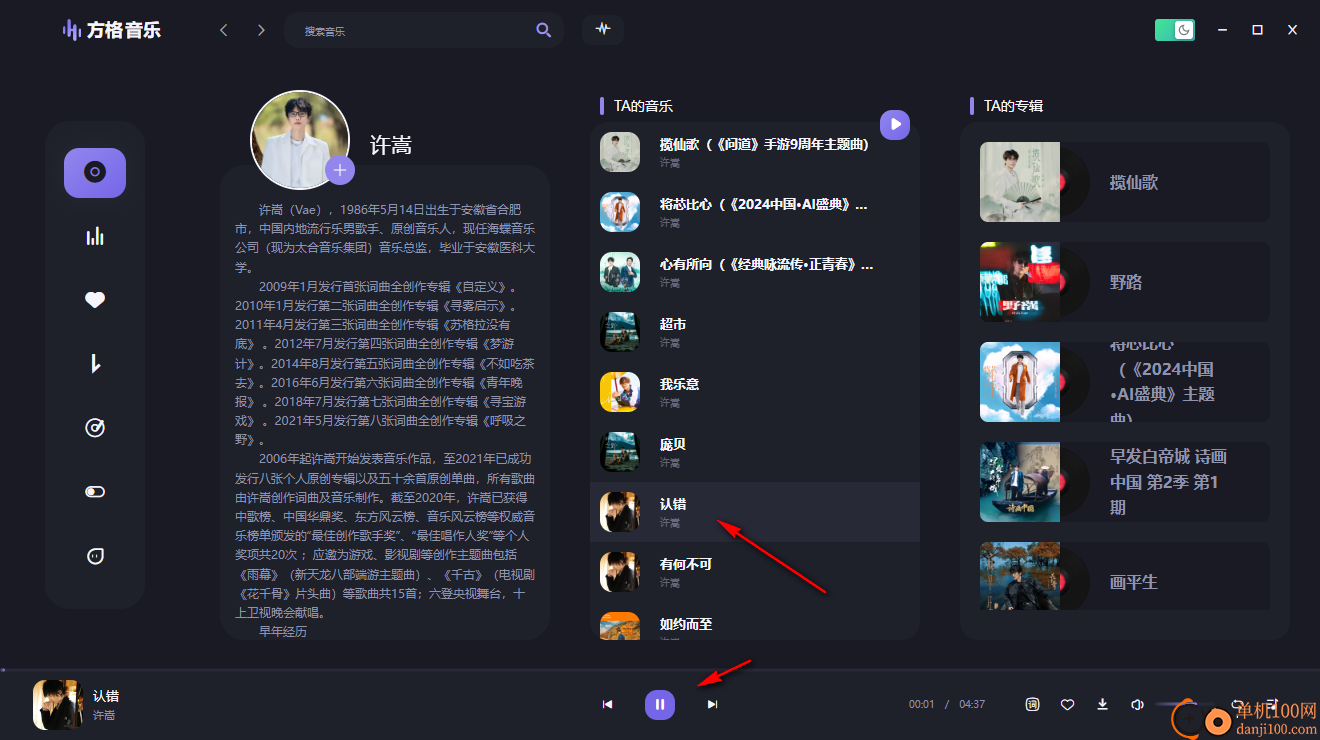This screenshot has height=740, width=1320.
Task: Select the song 我乐意
Action: pyautogui.click(x=755, y=392)
